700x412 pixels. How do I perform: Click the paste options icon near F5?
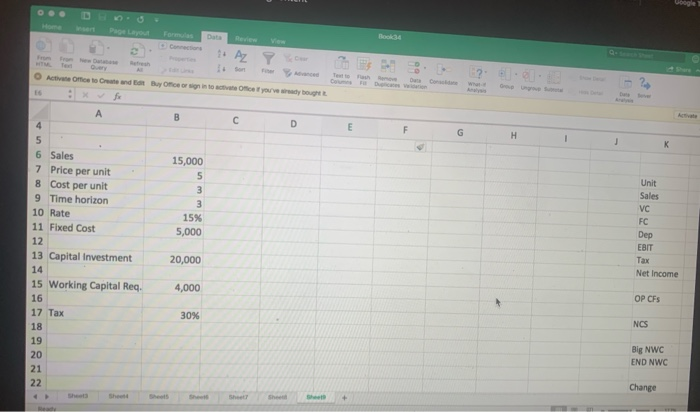420,147
